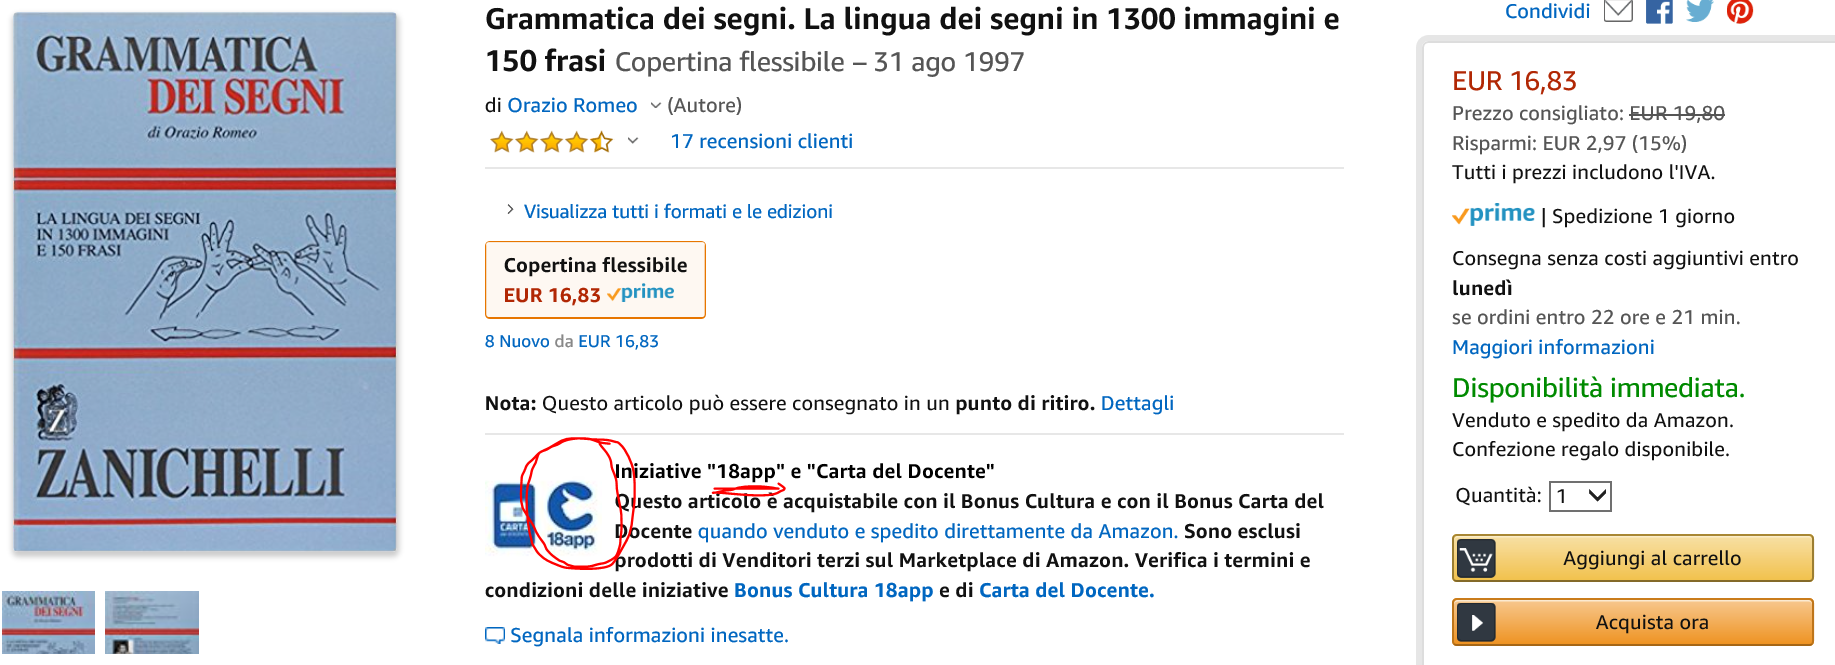Click the Maggiori informazioni delivery link

pos(1553,347)
